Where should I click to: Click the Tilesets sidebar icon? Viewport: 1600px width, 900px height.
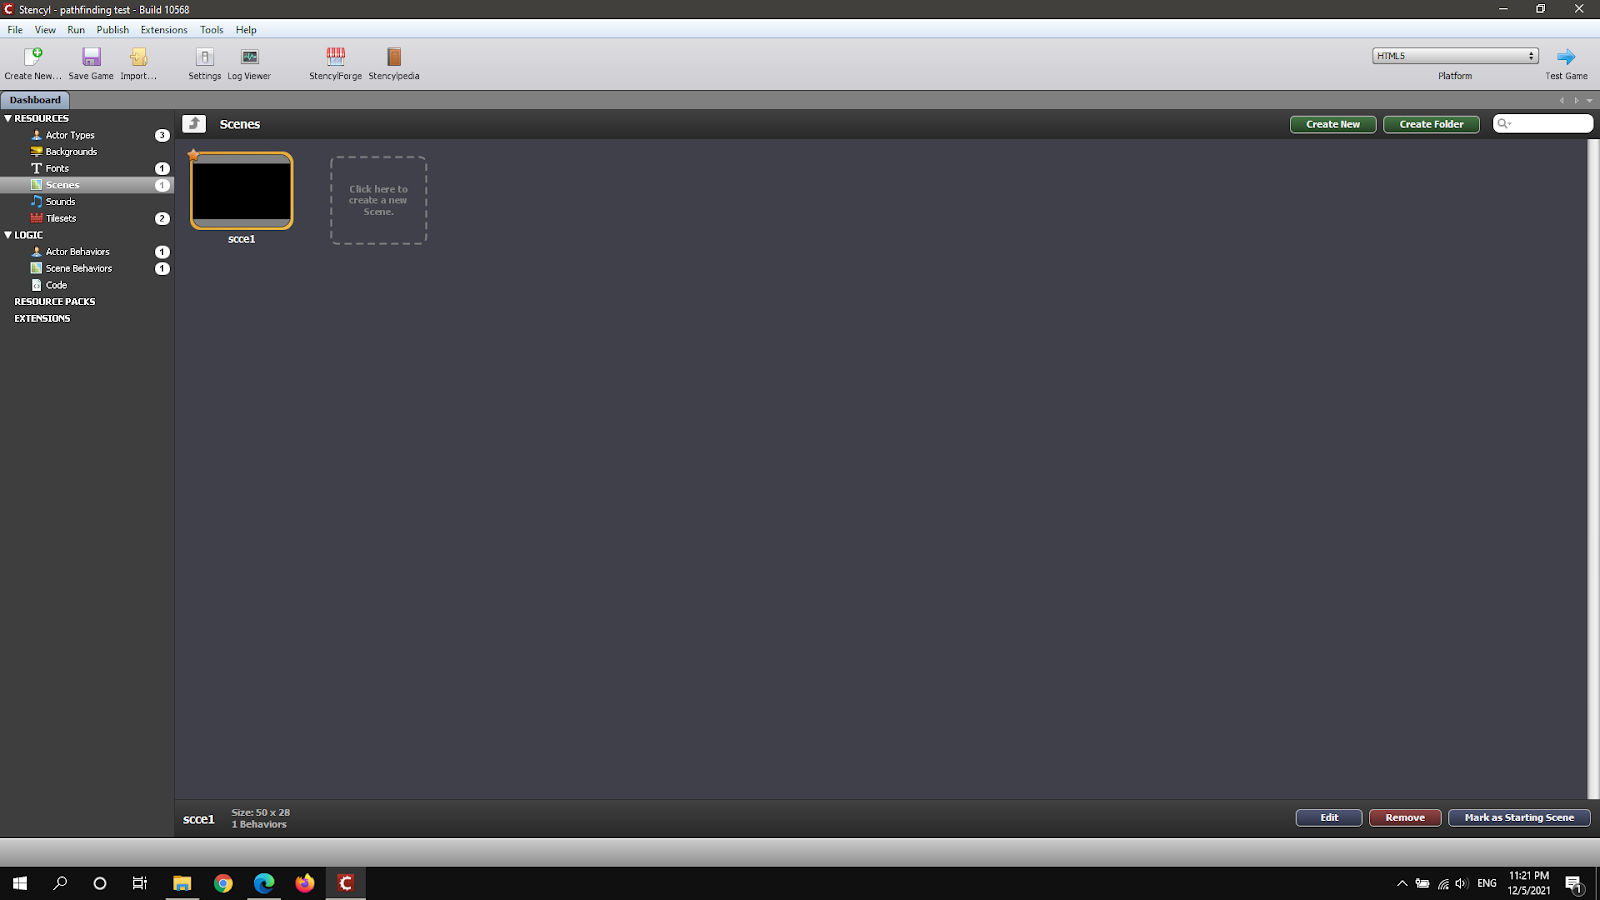click(37, 218)
